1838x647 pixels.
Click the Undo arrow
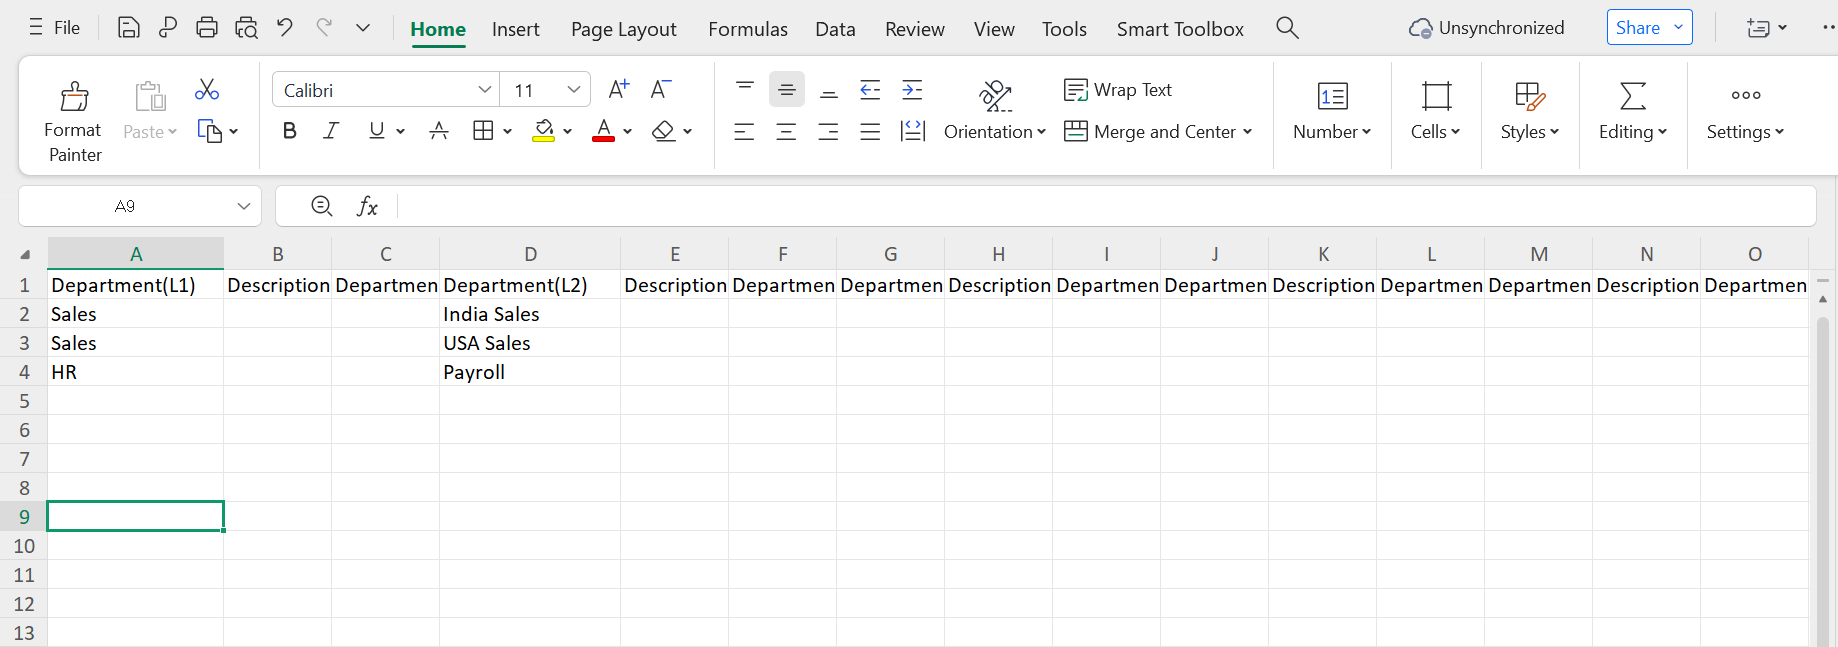(x=285, y=27)
